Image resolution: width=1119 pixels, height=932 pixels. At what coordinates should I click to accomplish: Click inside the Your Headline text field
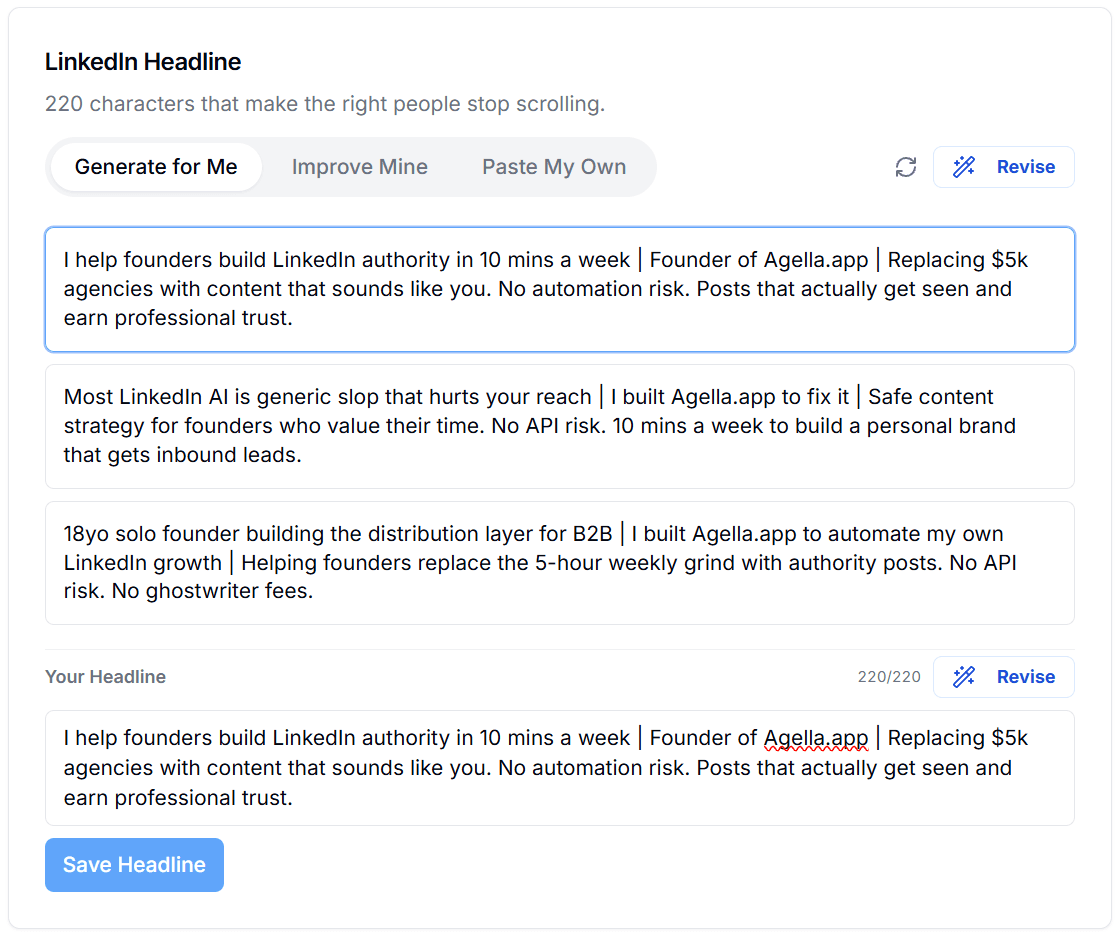pos(560,767)
